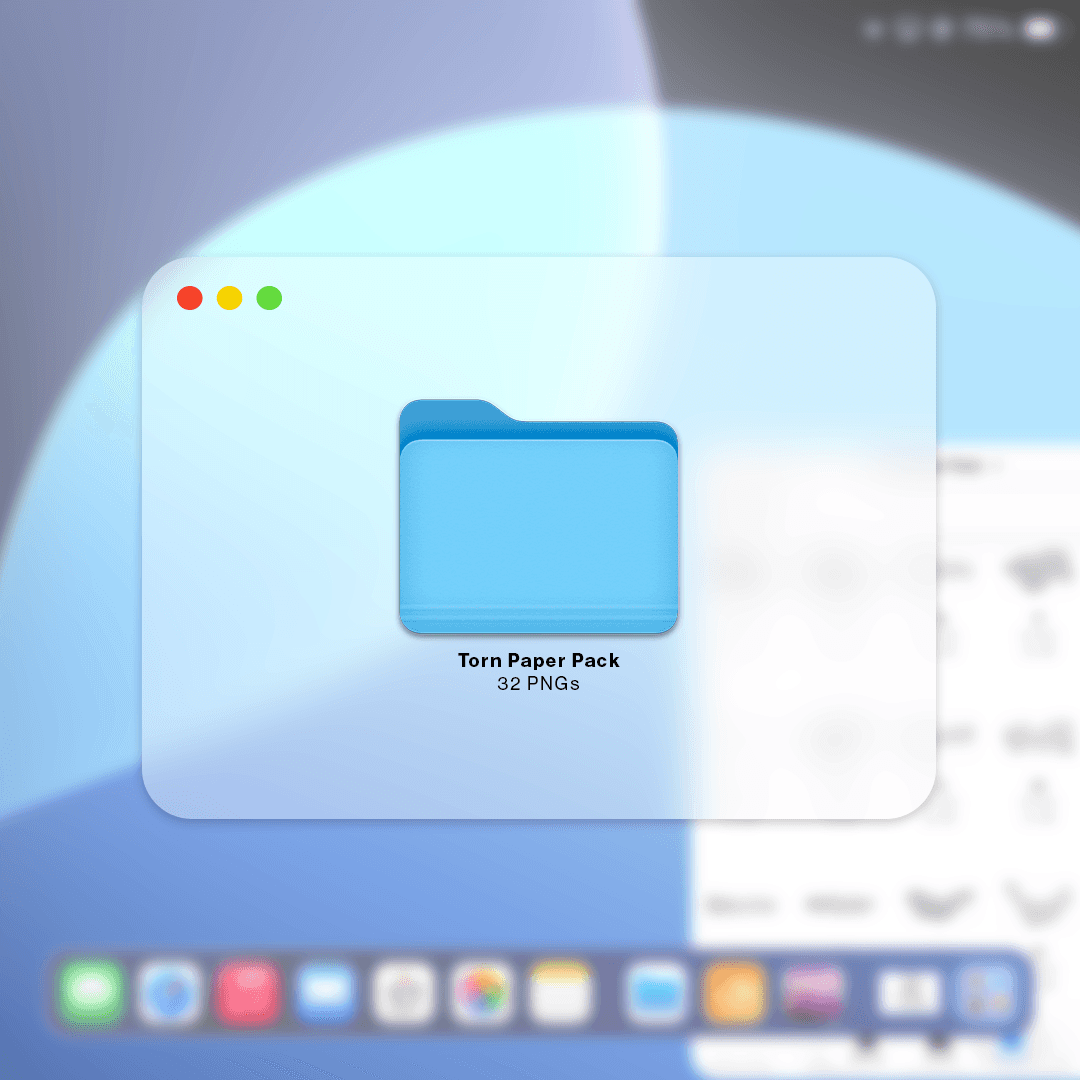The image size is (1080, 1080).
Task: Launch the Safari compass icon in the dock
Action: point(169,992)
